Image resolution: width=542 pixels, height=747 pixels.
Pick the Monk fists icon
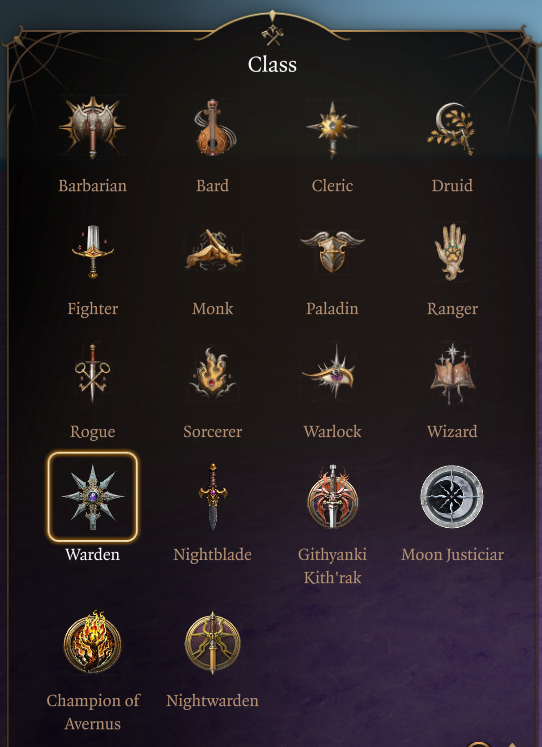coord(213,251)
